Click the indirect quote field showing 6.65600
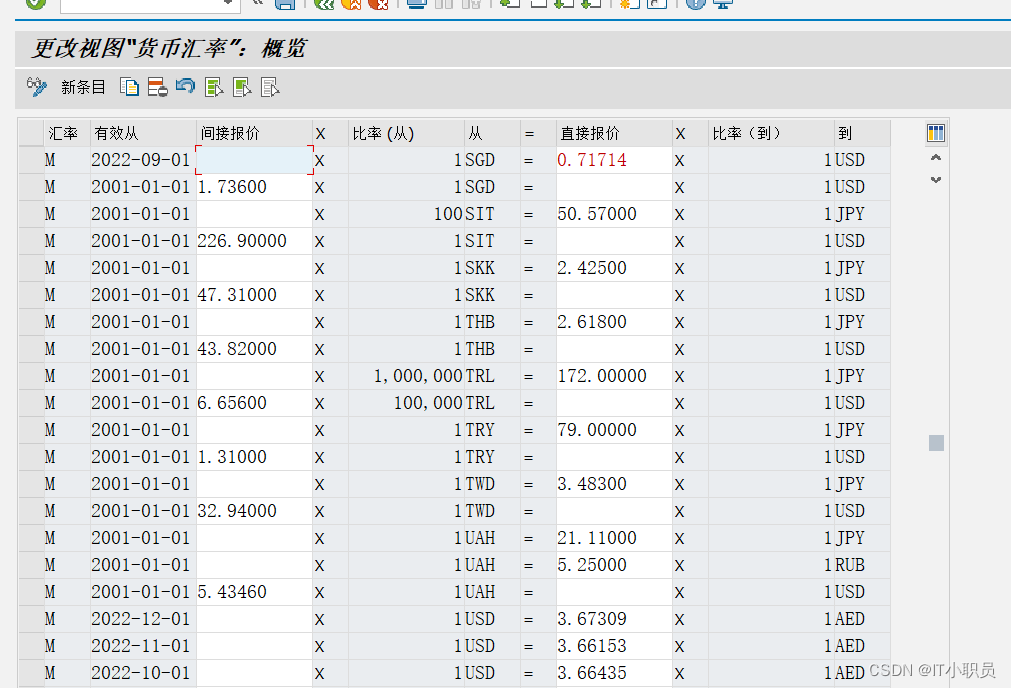 tap(254, 404)
